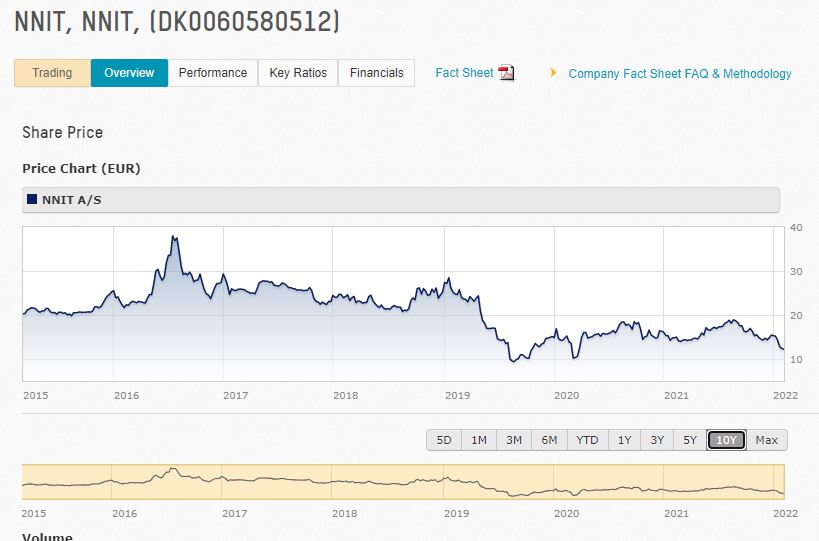Image resolution: width=819 pixels, height=541 pixels.
Task: Select the 1Y range button
Action: (x=625, y=440)
